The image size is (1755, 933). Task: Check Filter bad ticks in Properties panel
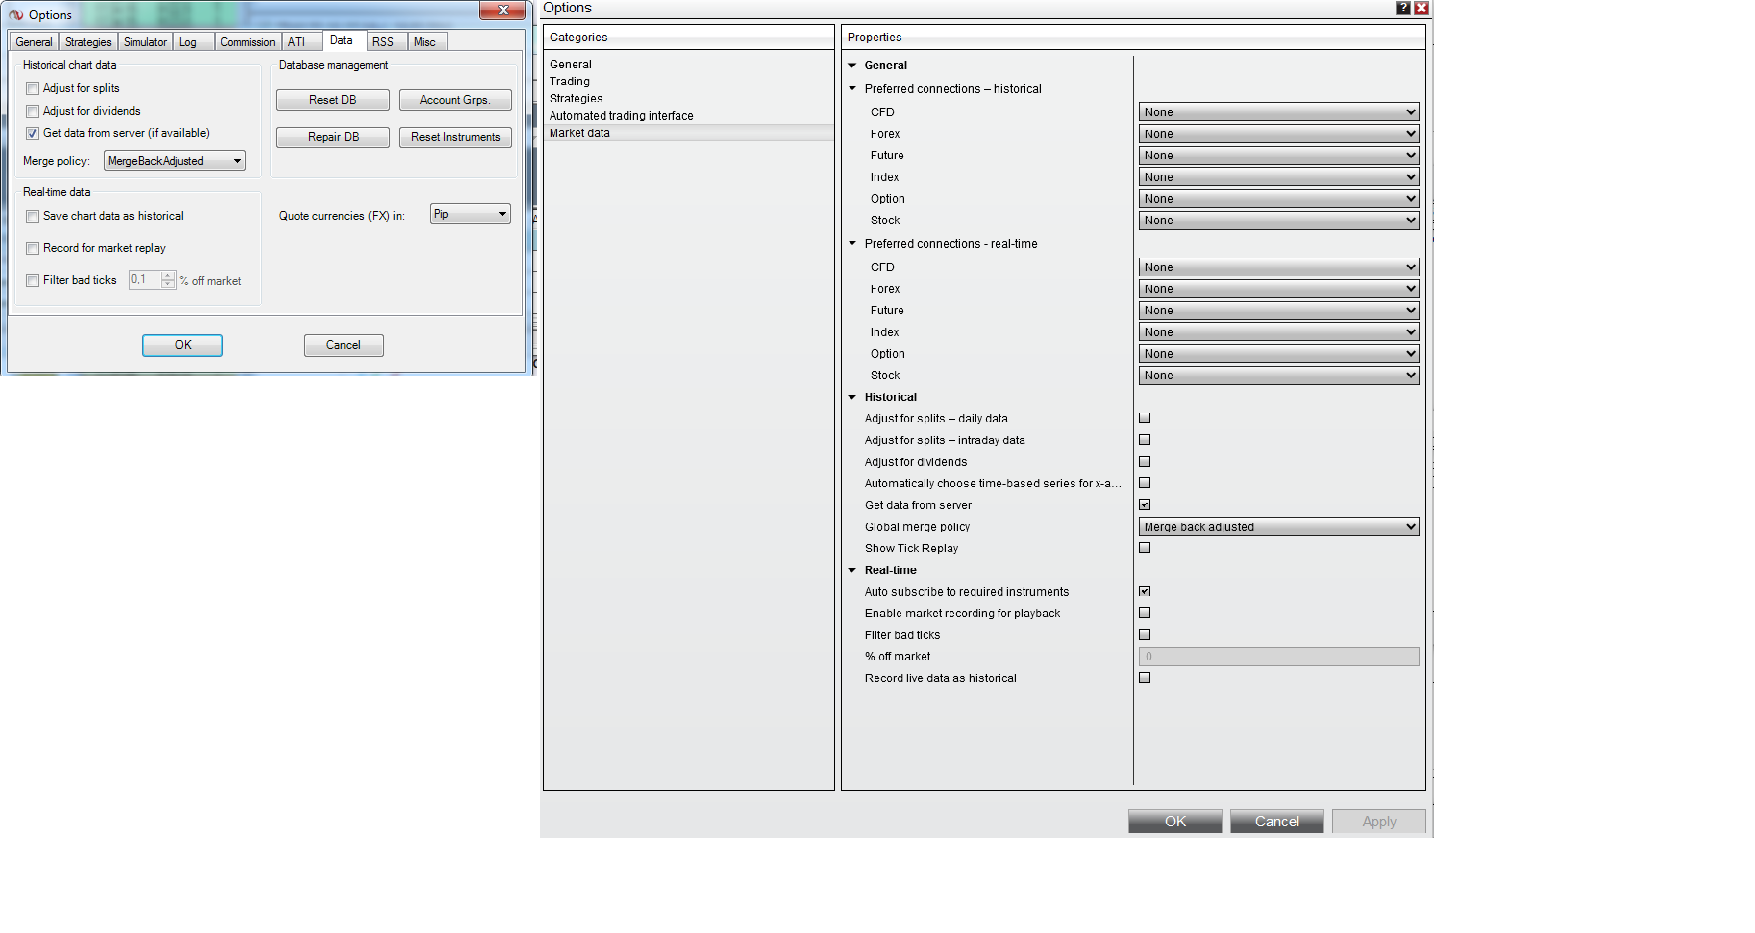coord(1145,635)
